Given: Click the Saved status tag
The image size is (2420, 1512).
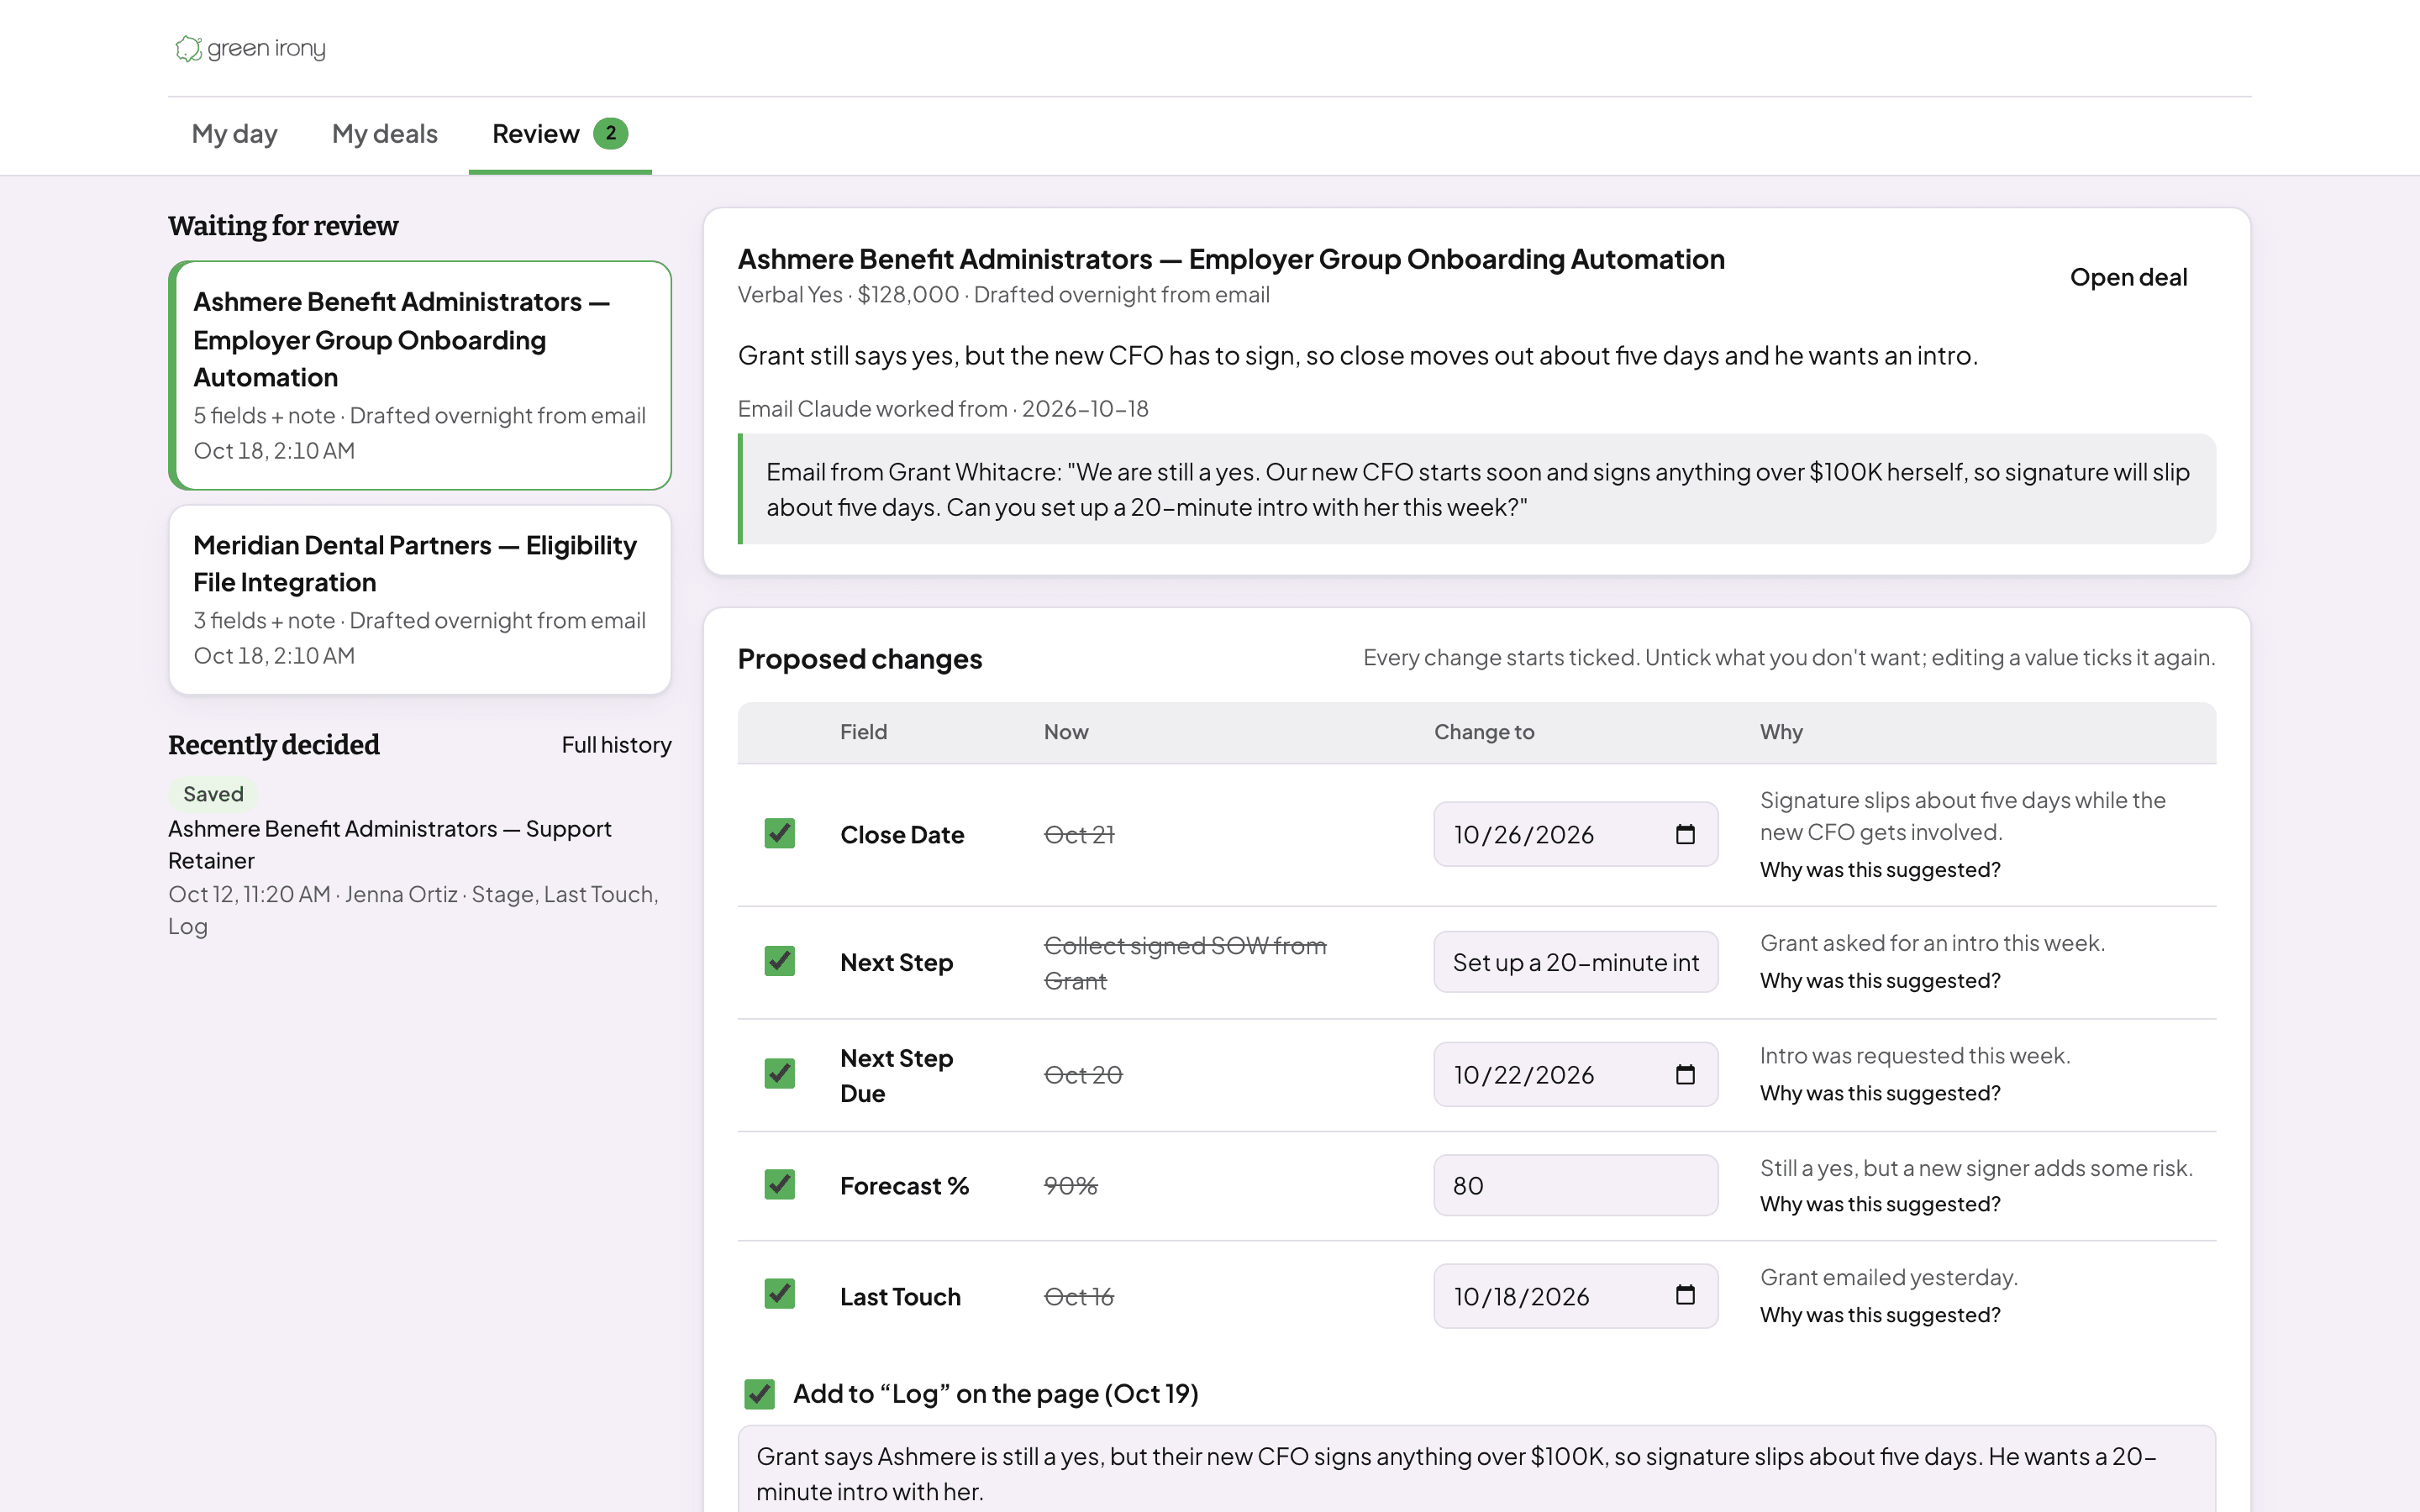Looking at the screenshot, I should pyautogui.click(x=213, y=794).
